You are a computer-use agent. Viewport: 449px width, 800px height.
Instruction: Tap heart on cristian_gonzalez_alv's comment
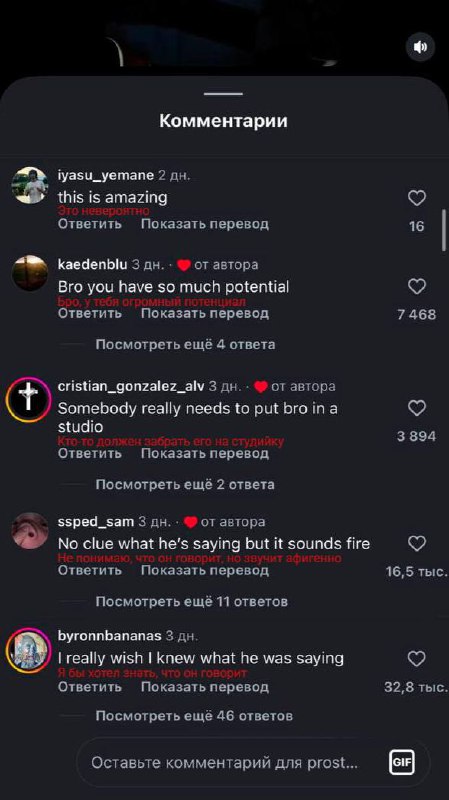point(417,408)
